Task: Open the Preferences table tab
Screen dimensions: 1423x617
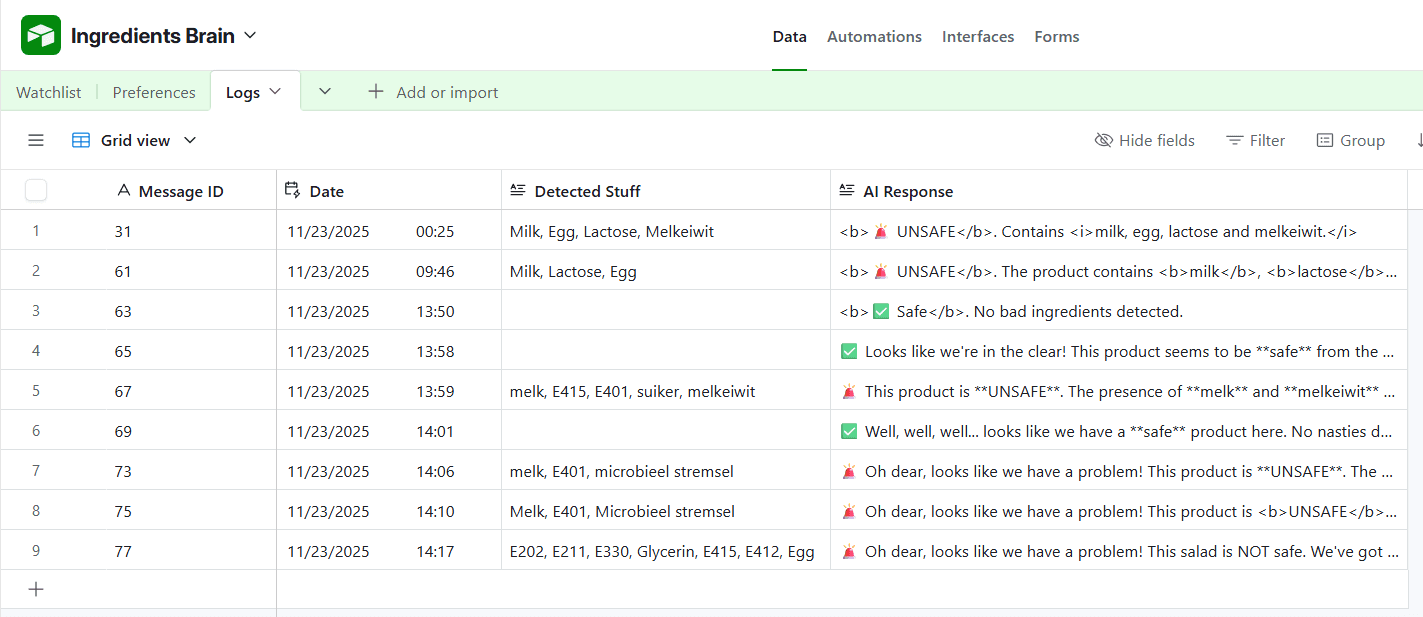Action: point(154,92)
